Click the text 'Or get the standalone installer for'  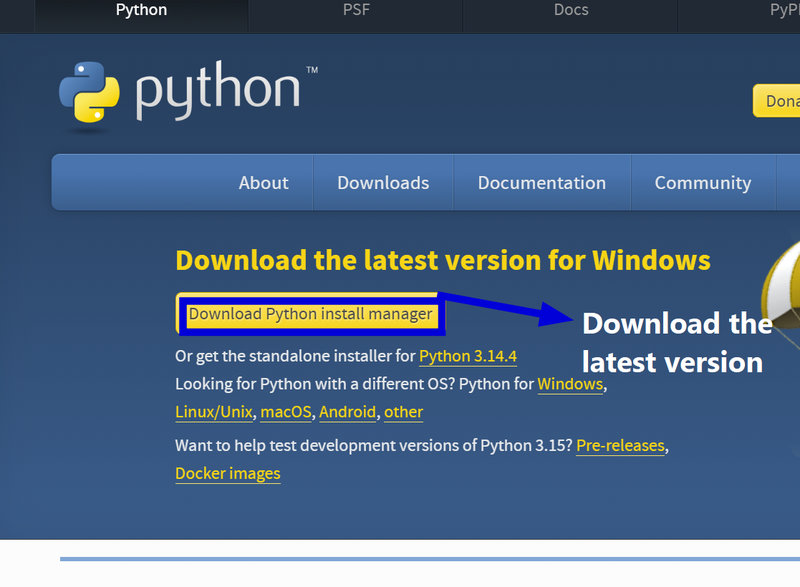click(x=295, y=356)
